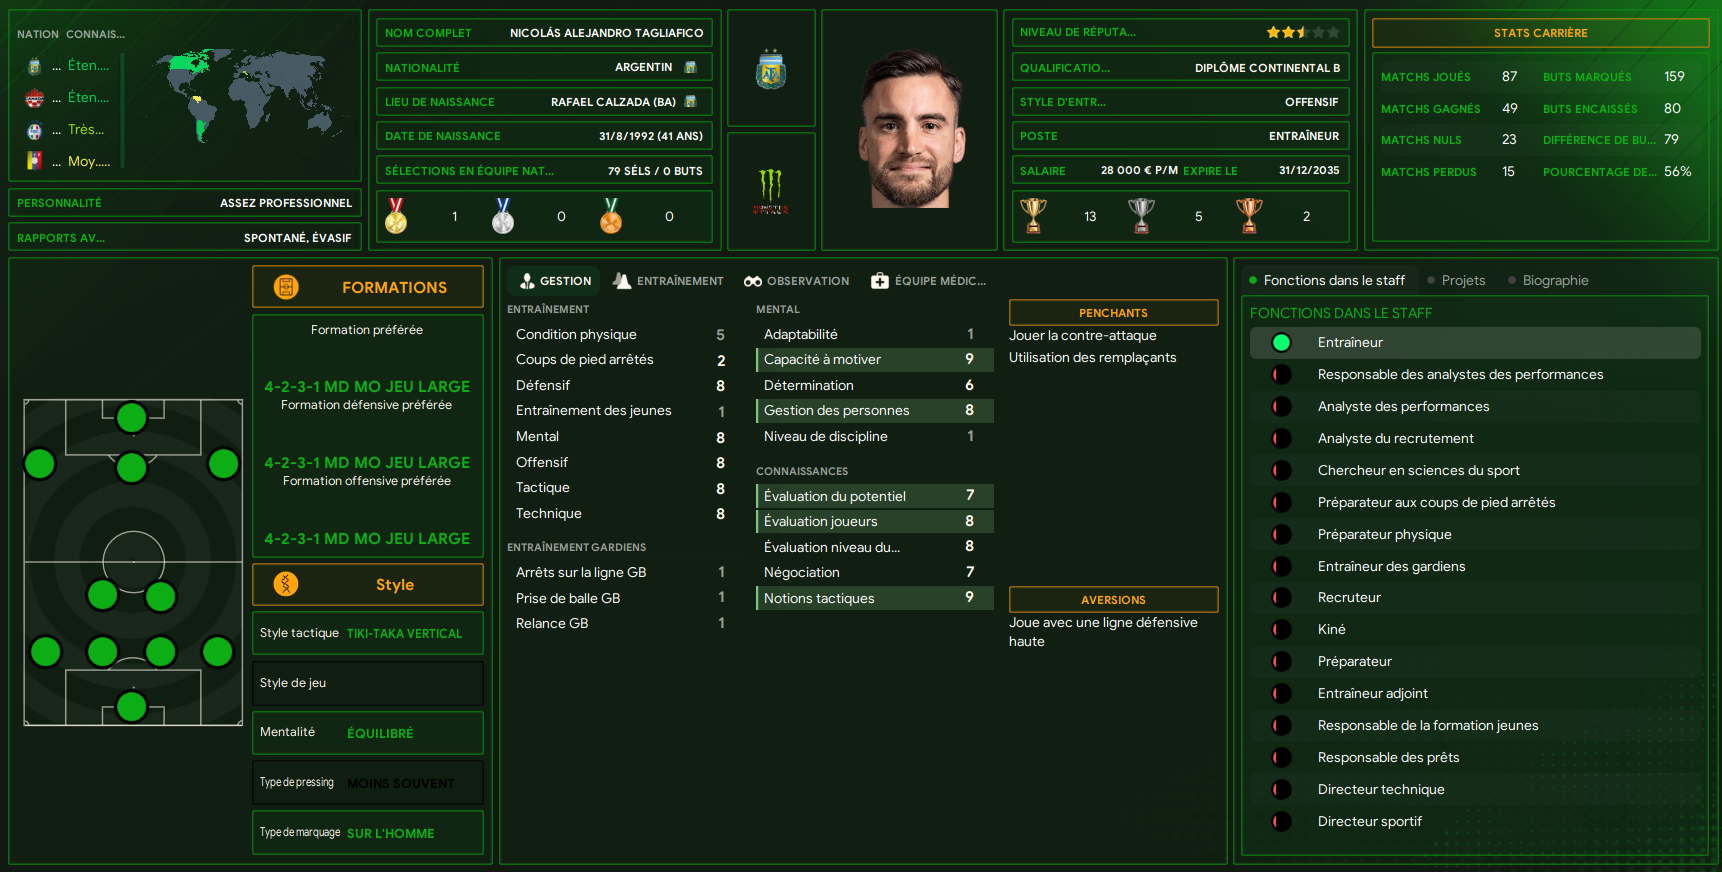
Task: Click the orange Style icon
Action: click(286, 584)
